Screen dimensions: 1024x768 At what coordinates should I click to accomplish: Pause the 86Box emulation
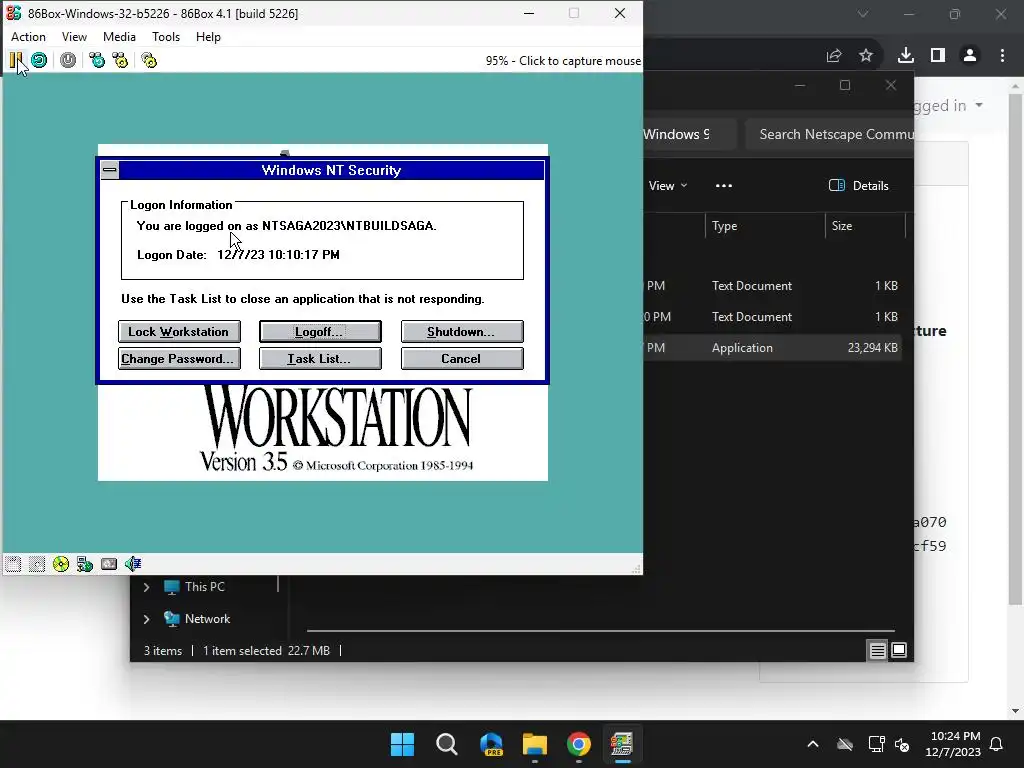(15, 60)
